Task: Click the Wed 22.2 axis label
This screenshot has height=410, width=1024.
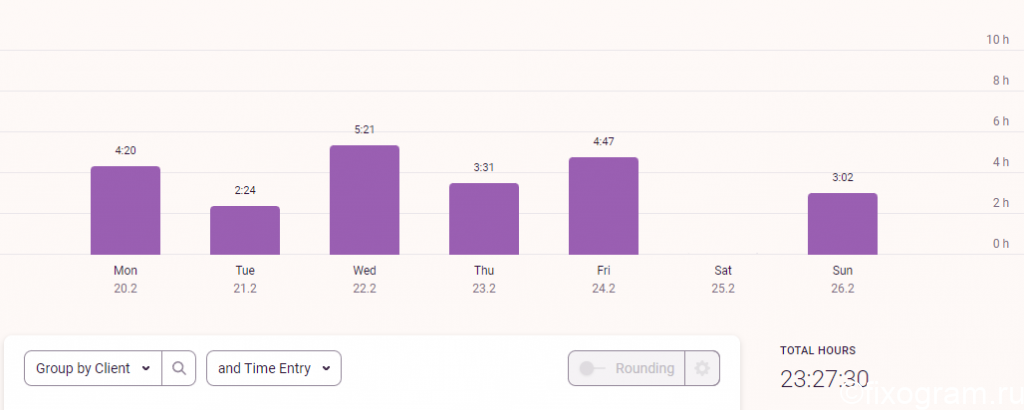Action: click(364, 279)
